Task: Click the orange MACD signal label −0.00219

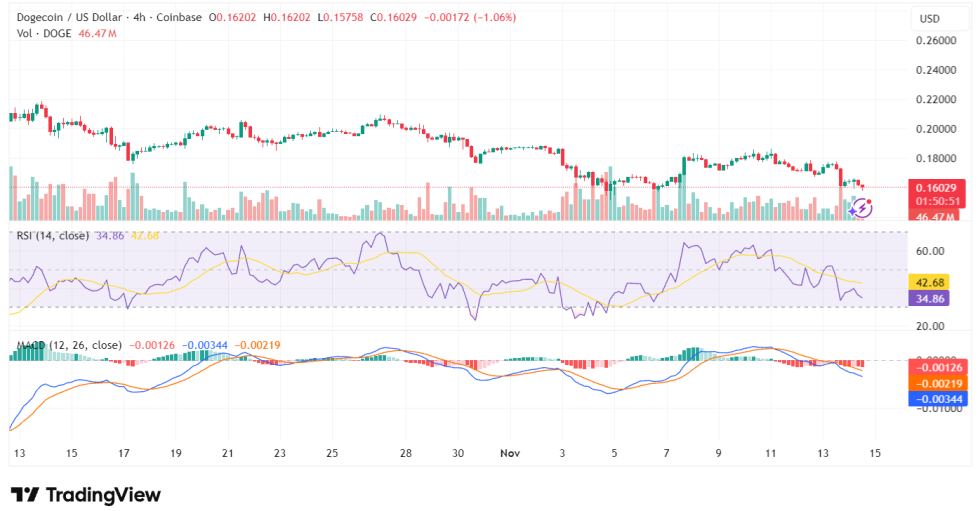Action: (x=936, y=384)
